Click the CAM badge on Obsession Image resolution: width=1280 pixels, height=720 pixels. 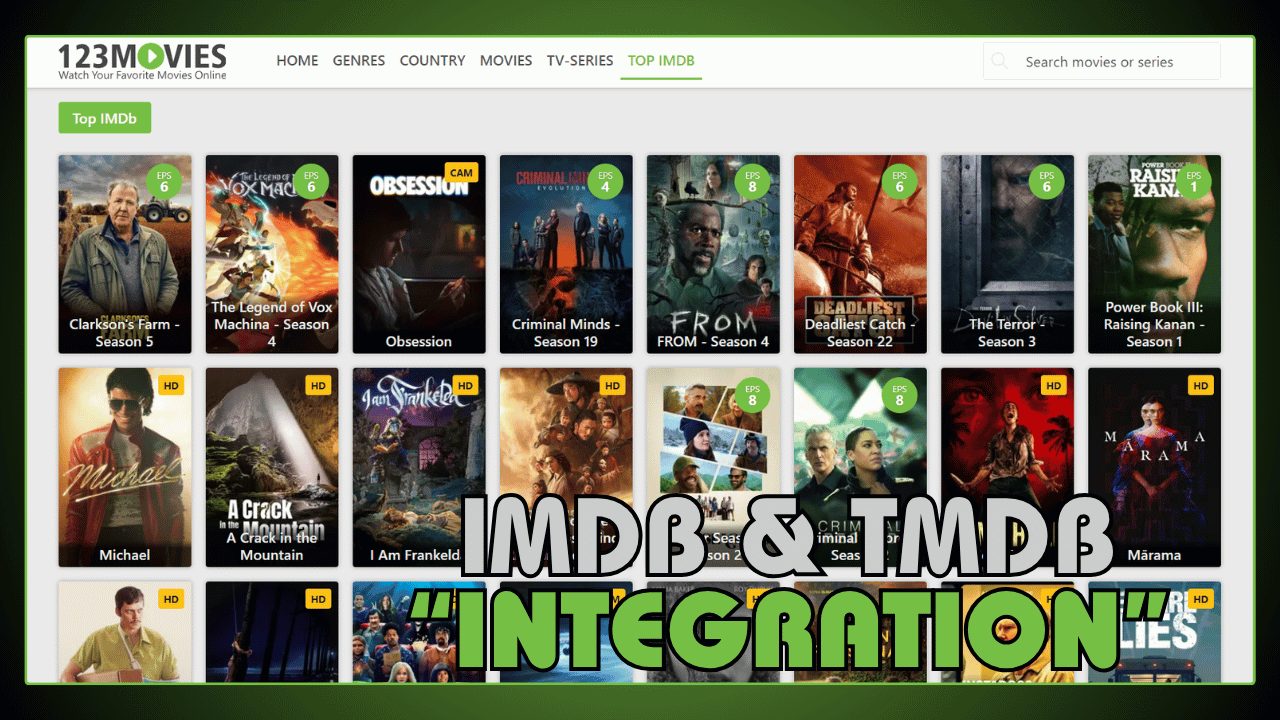coord(461,172)
